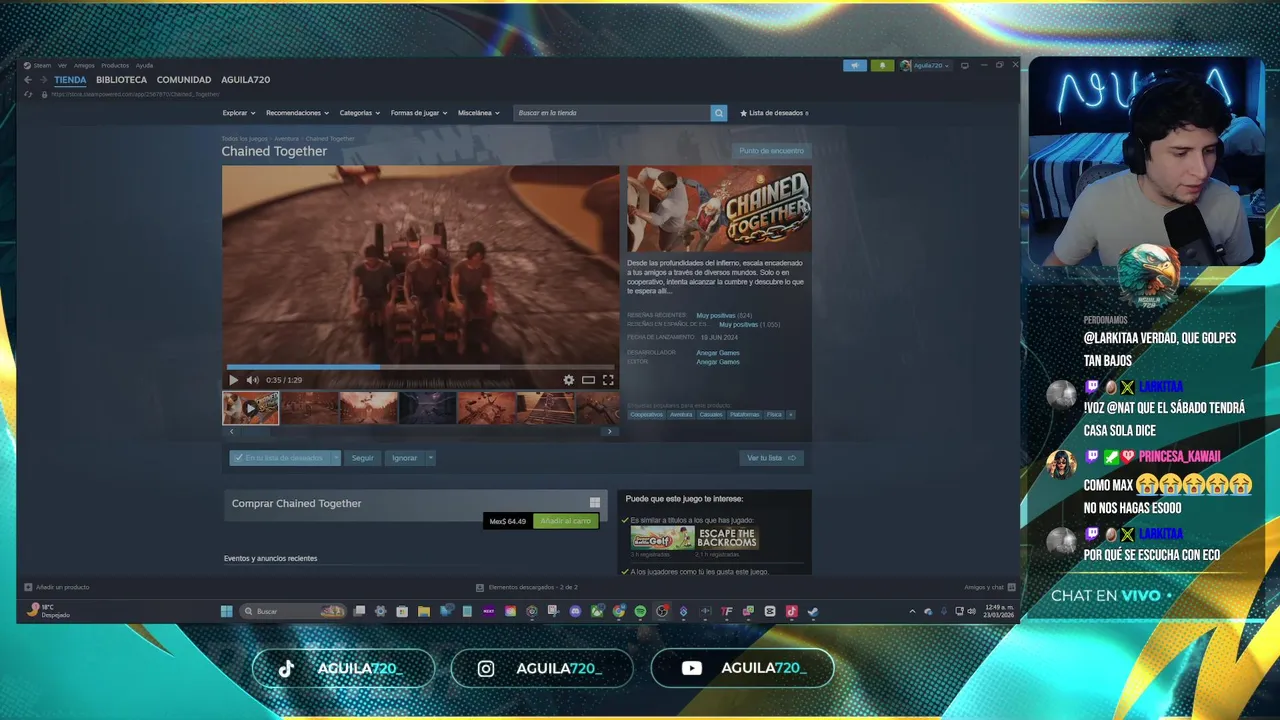The height and width of the screenshot is (720, 1280).
Task: Open the Amigos menu
Action: coord(84,66)
